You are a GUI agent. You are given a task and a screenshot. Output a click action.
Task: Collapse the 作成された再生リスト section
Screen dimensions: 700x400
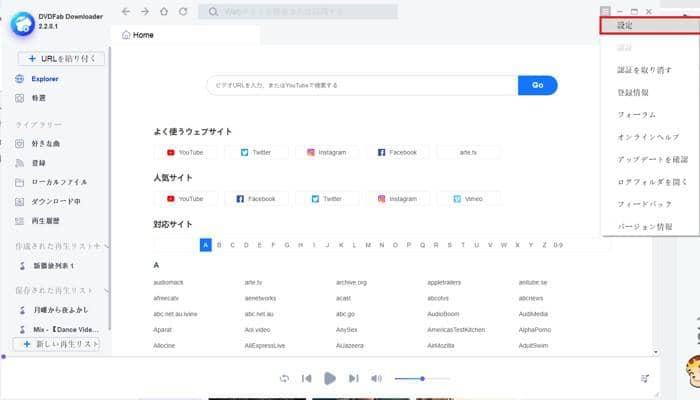pos(107,246)
